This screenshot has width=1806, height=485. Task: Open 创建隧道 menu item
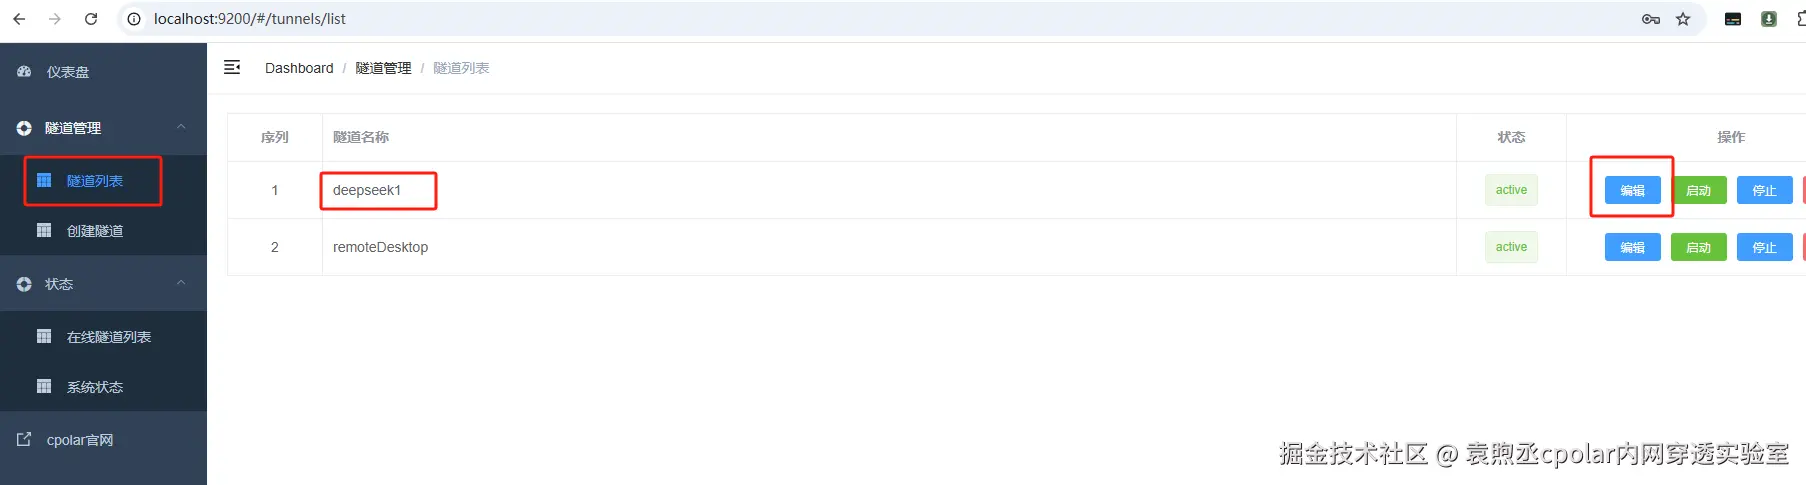pos(94,231)
